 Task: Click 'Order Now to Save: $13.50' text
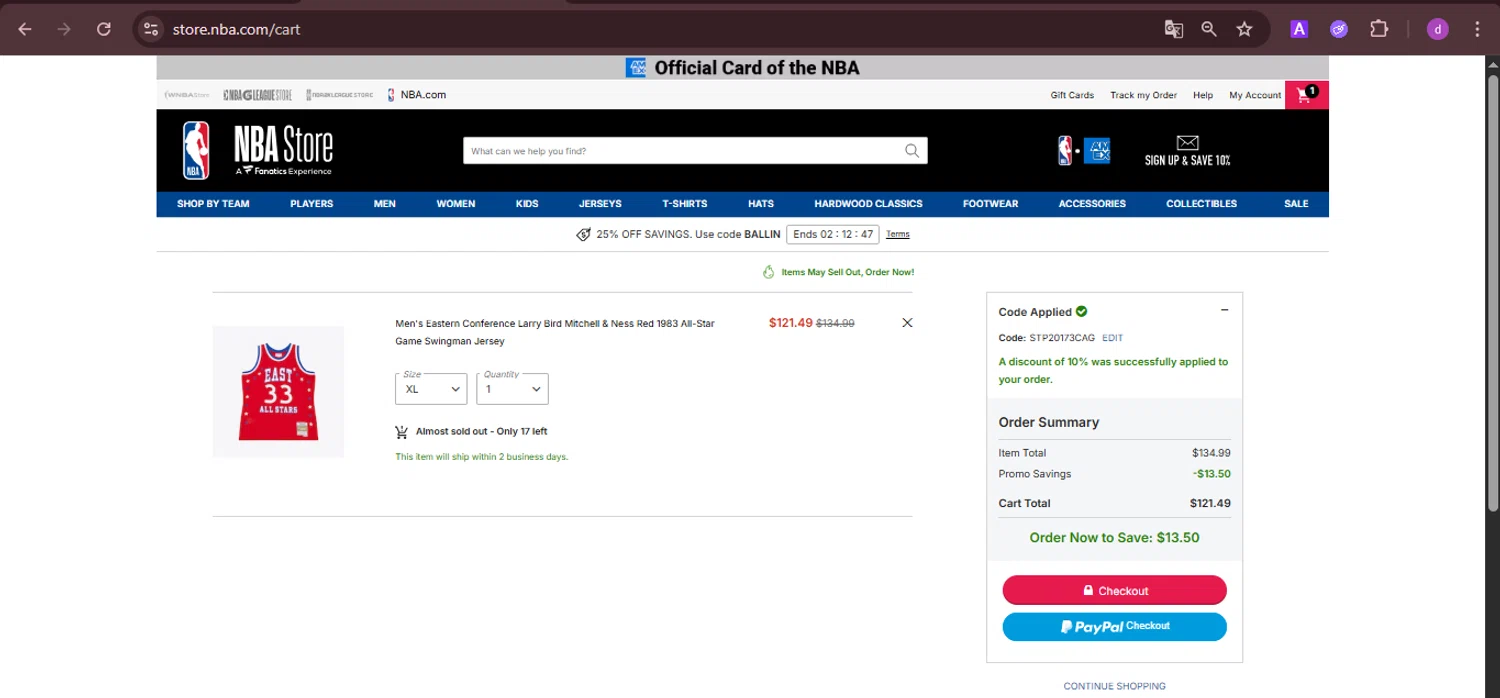point(1115,537)
